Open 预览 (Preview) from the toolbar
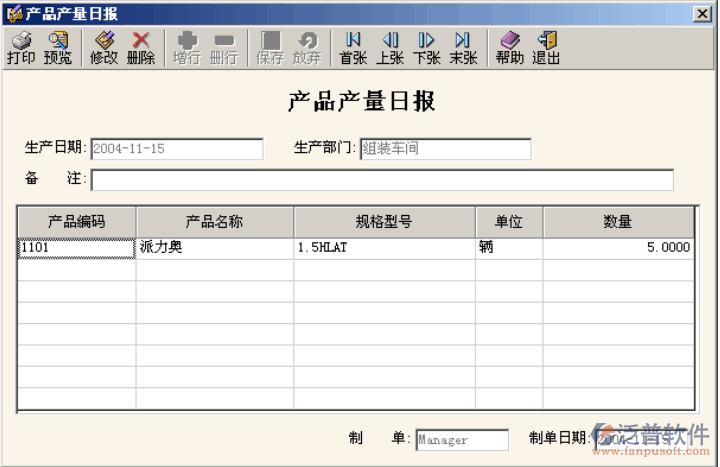 point(58,47)
